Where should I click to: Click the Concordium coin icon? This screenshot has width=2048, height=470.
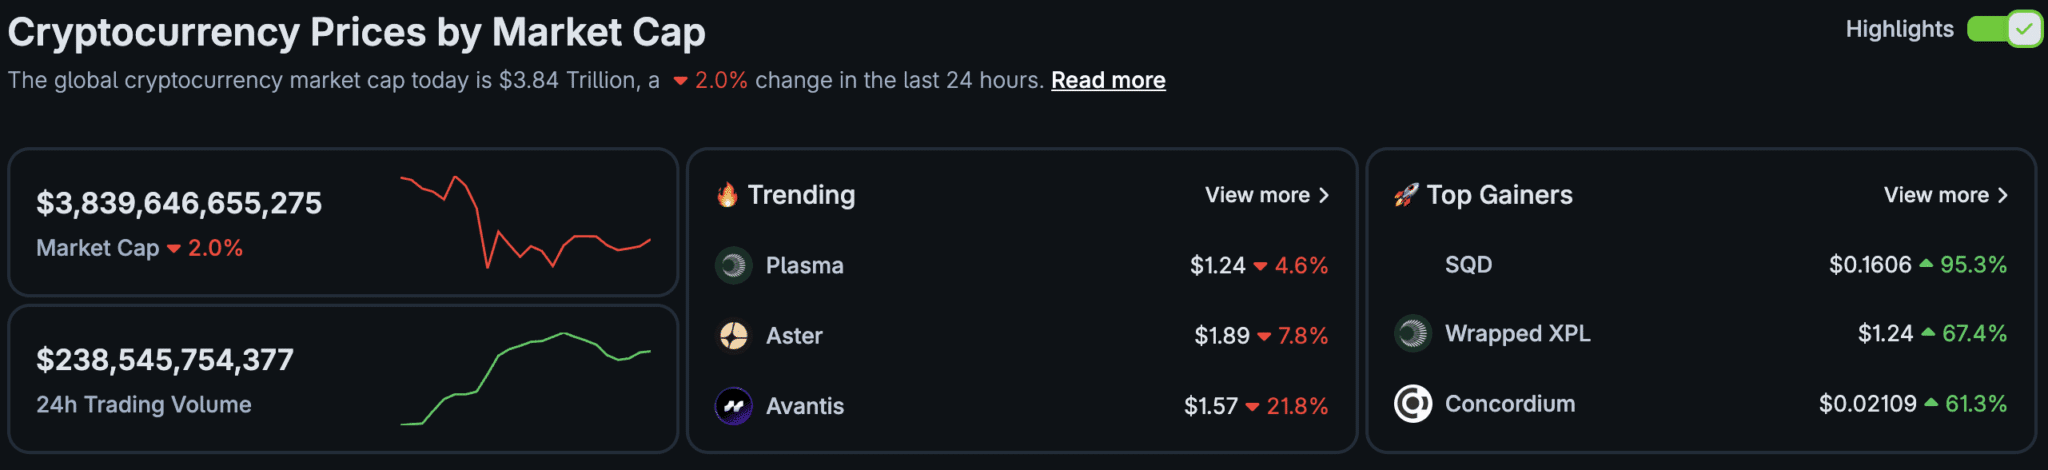1412,404
